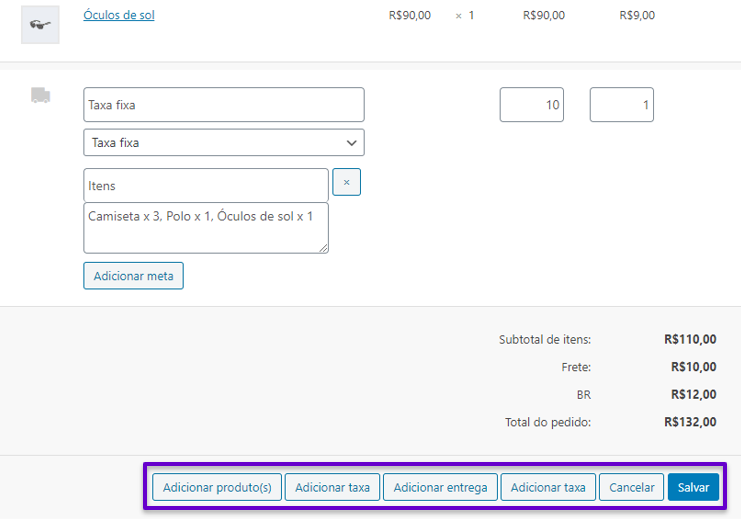Click Adicionar taxa beside Cancelar
The height and width of the screenshot is (519, 741).
[x=548, y=487]
